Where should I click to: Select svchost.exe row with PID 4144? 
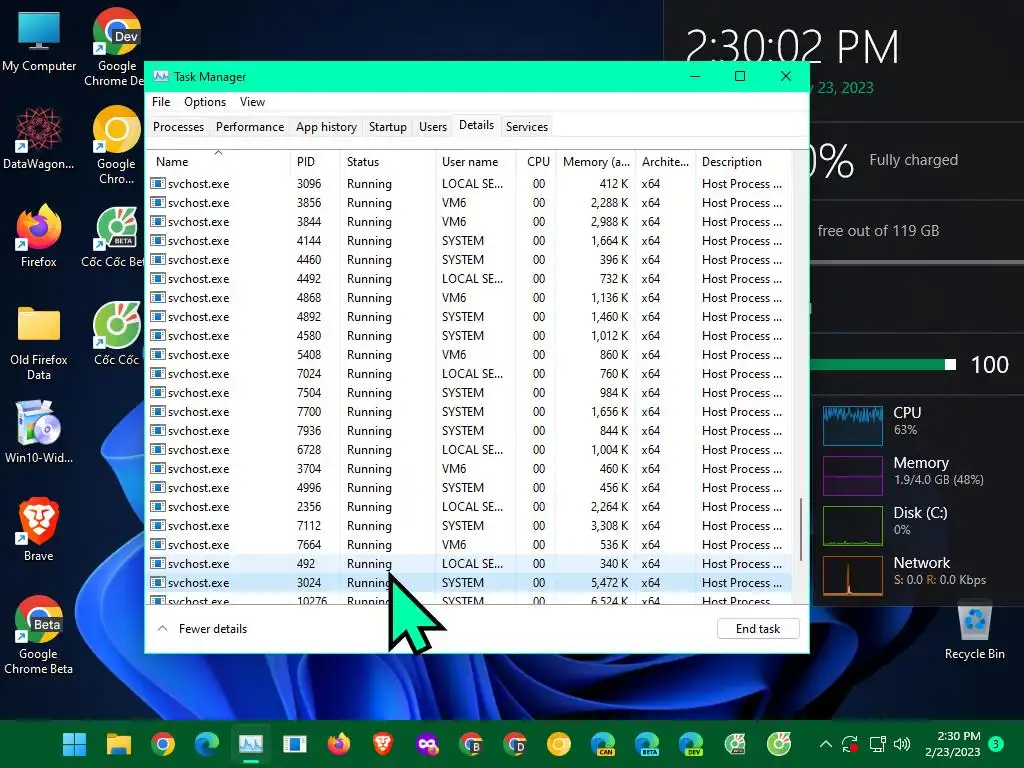[470, 240]
